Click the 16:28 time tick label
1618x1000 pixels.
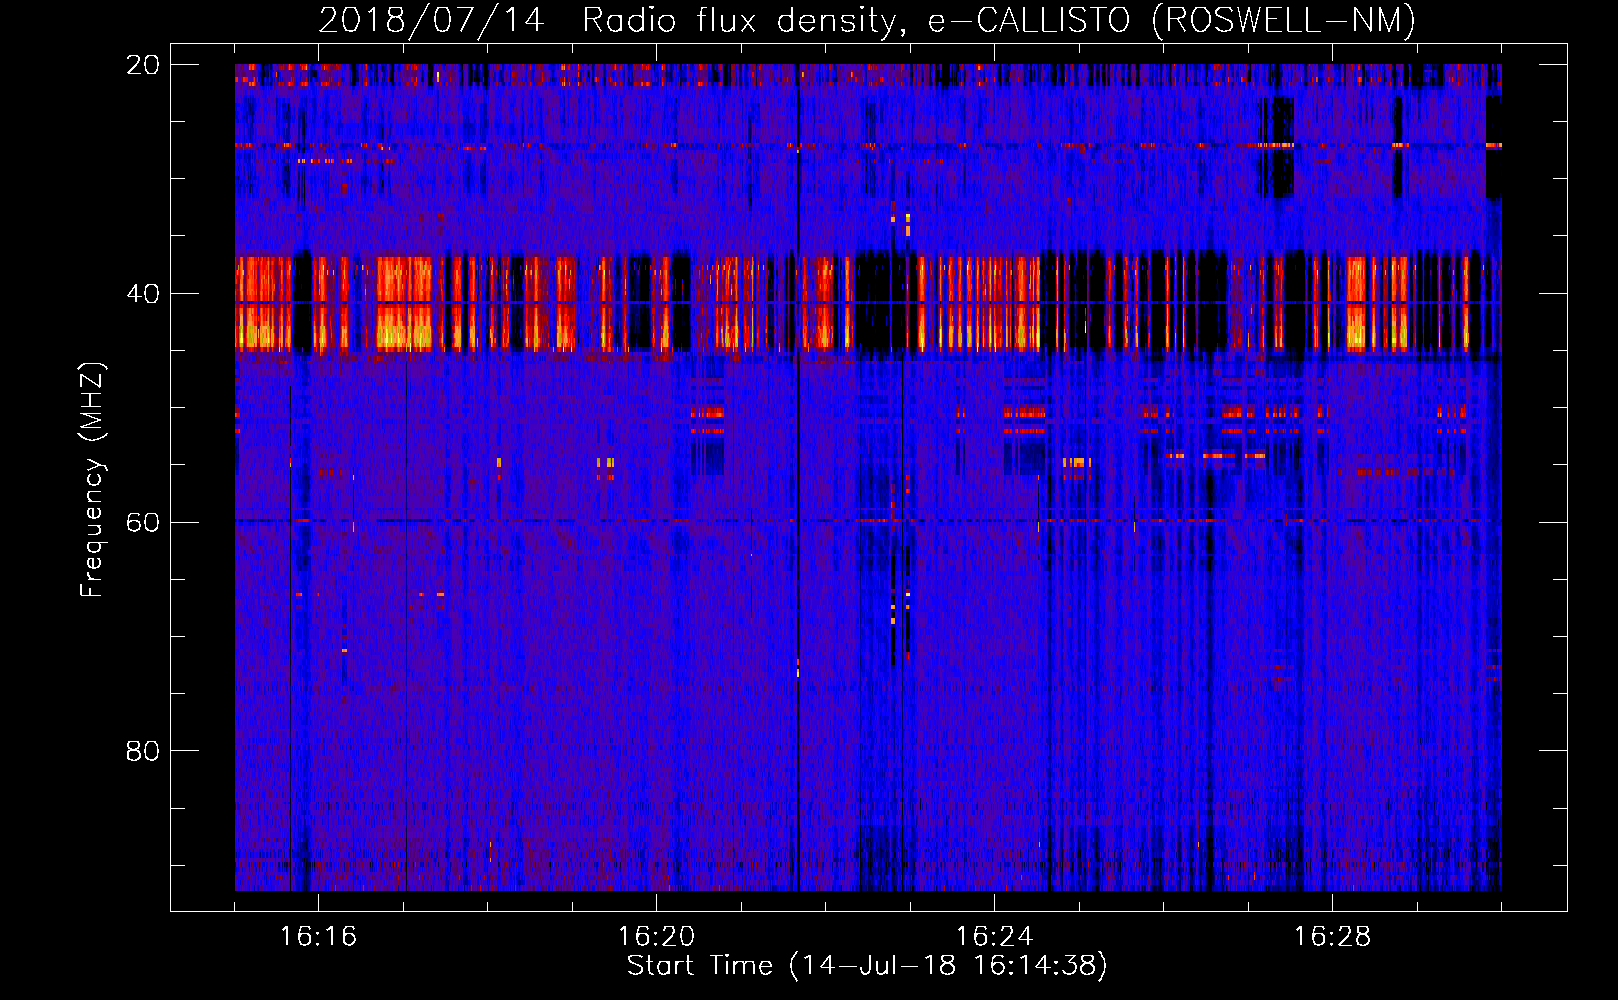[x=1332, y=937]
